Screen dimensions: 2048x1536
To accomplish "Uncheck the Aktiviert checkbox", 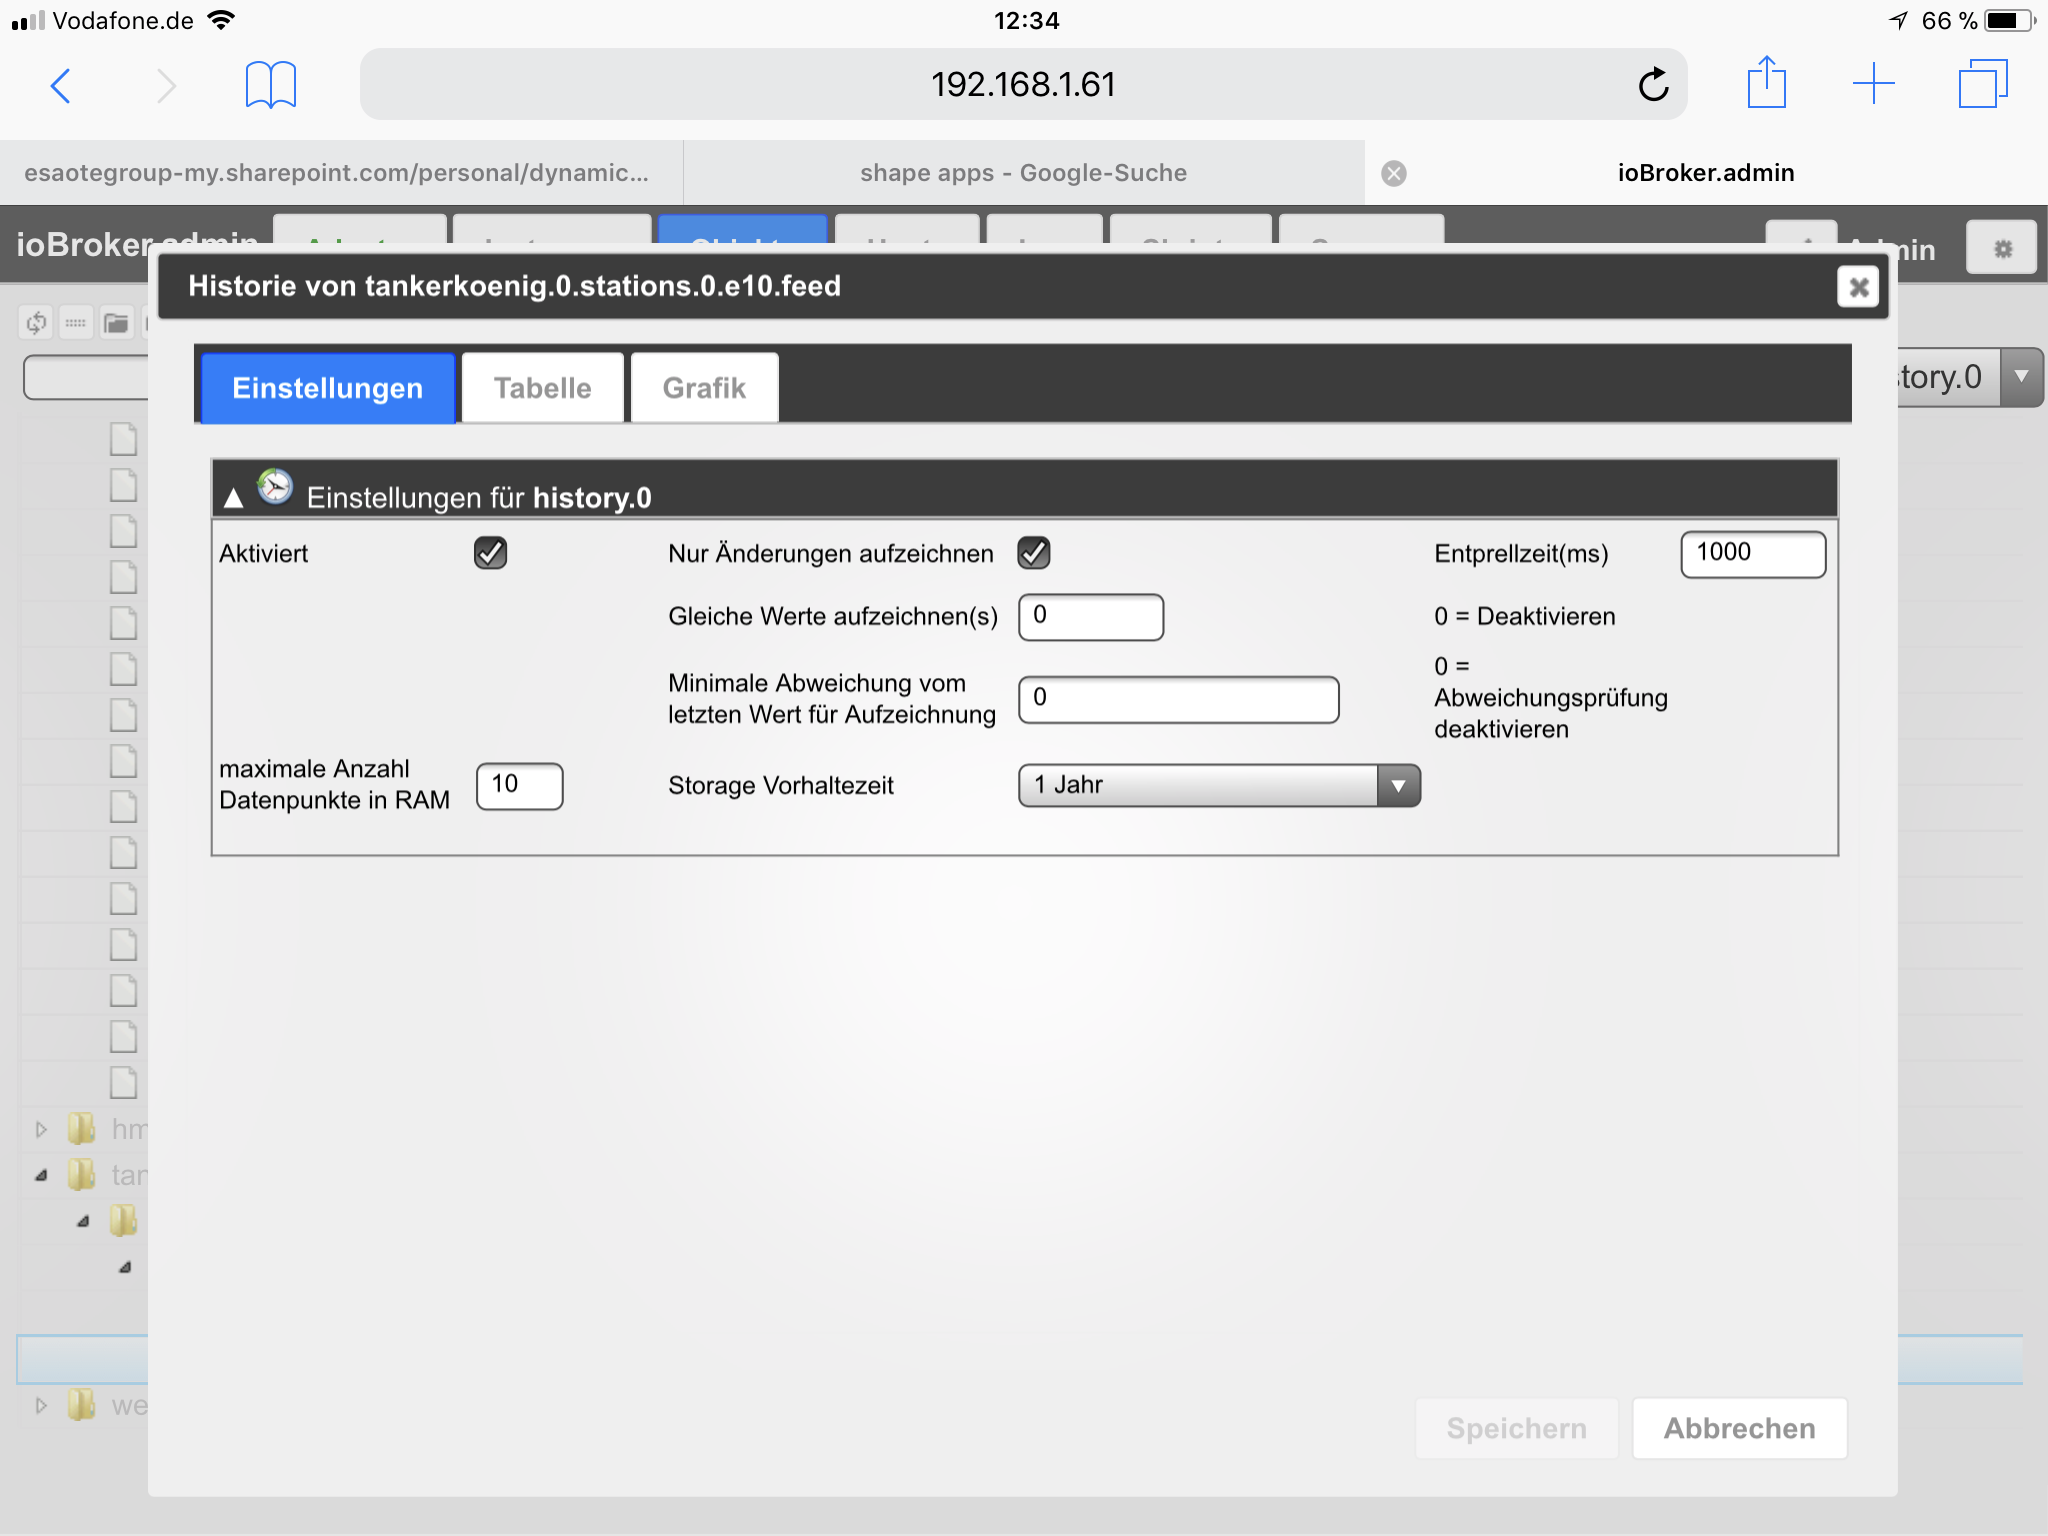I will click(x=490, y=553).
